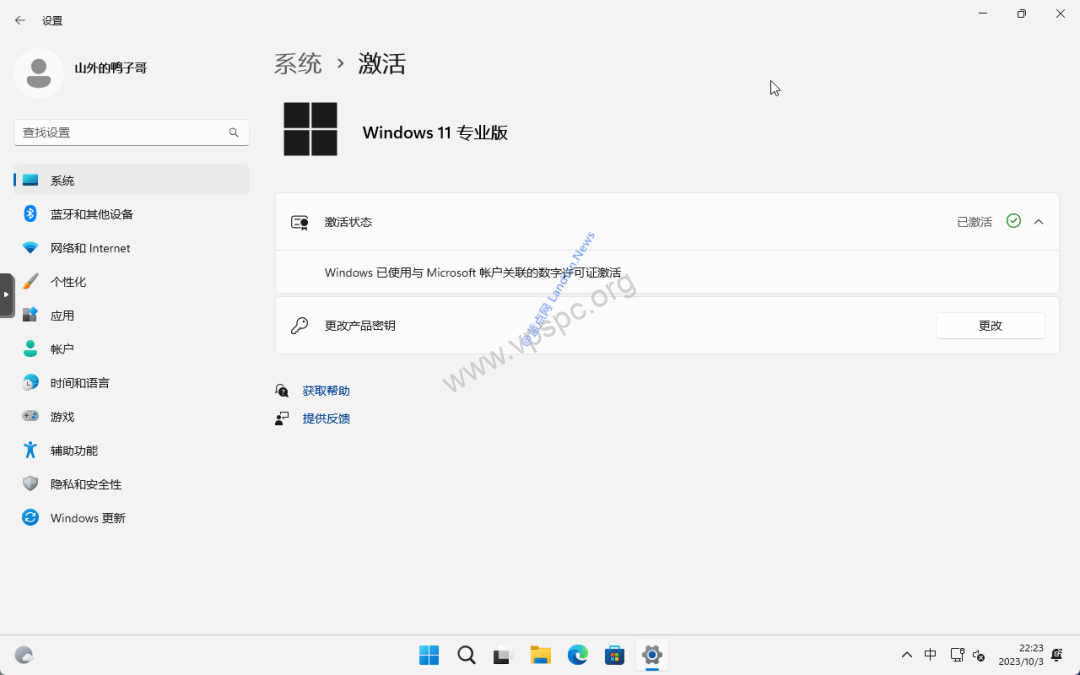Show hidden tray icons chevron
Image resolution: width=1080 pixels, height=675 pixels.
tap(906, 655)
